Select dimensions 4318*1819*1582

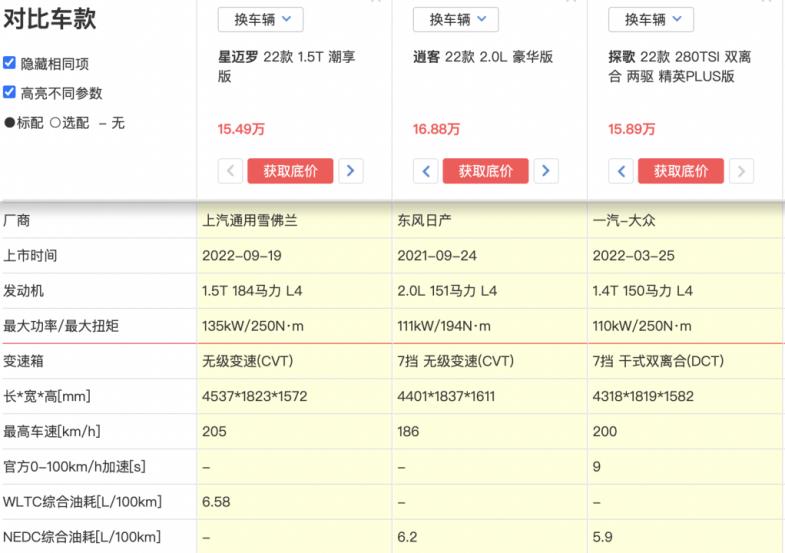pos(643,396)
